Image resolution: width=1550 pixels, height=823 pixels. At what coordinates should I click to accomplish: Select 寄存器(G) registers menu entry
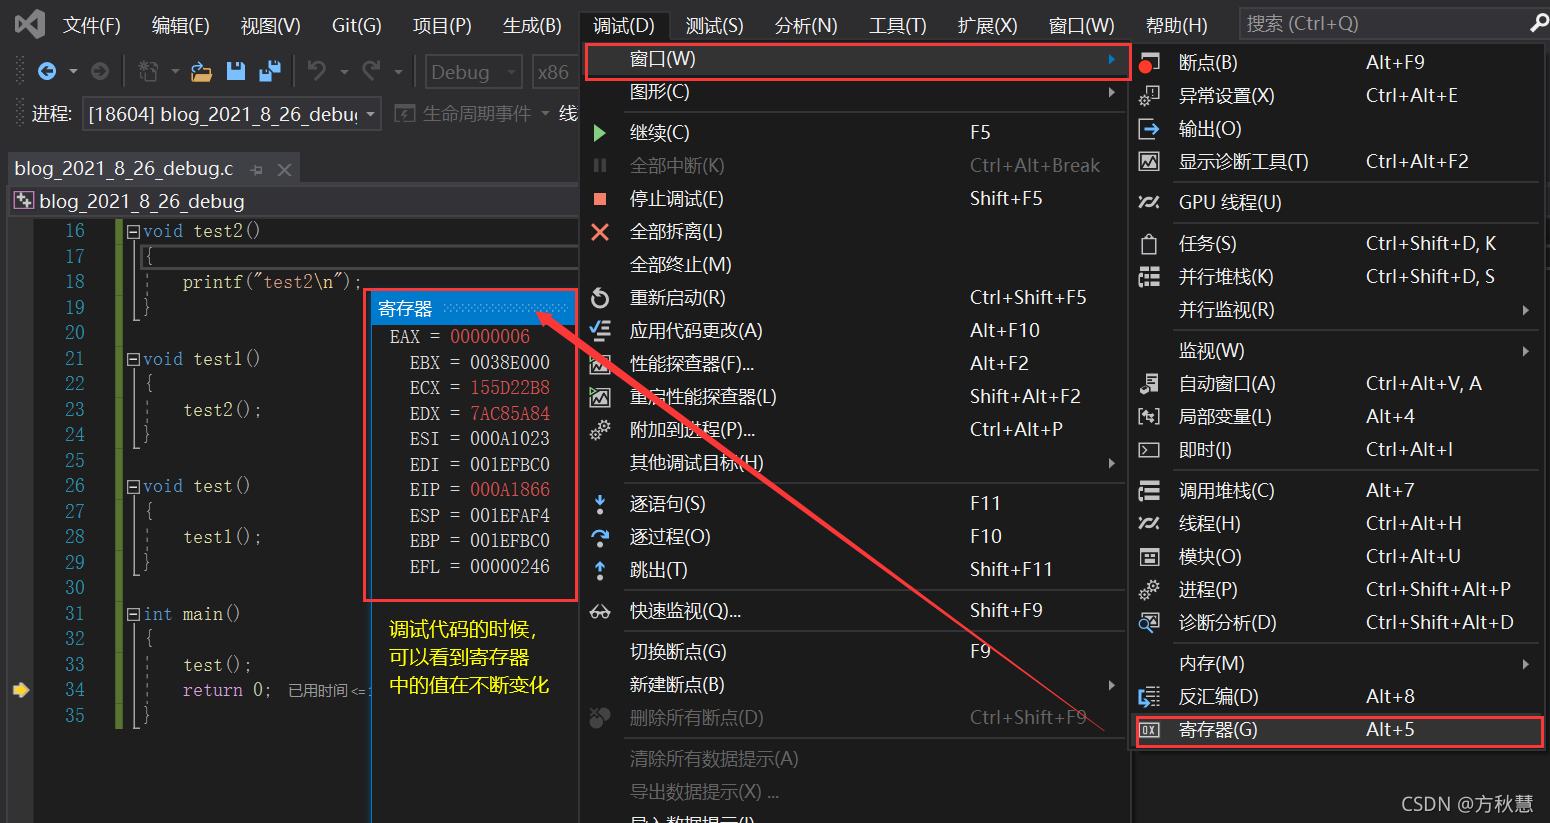(1339, 730)
